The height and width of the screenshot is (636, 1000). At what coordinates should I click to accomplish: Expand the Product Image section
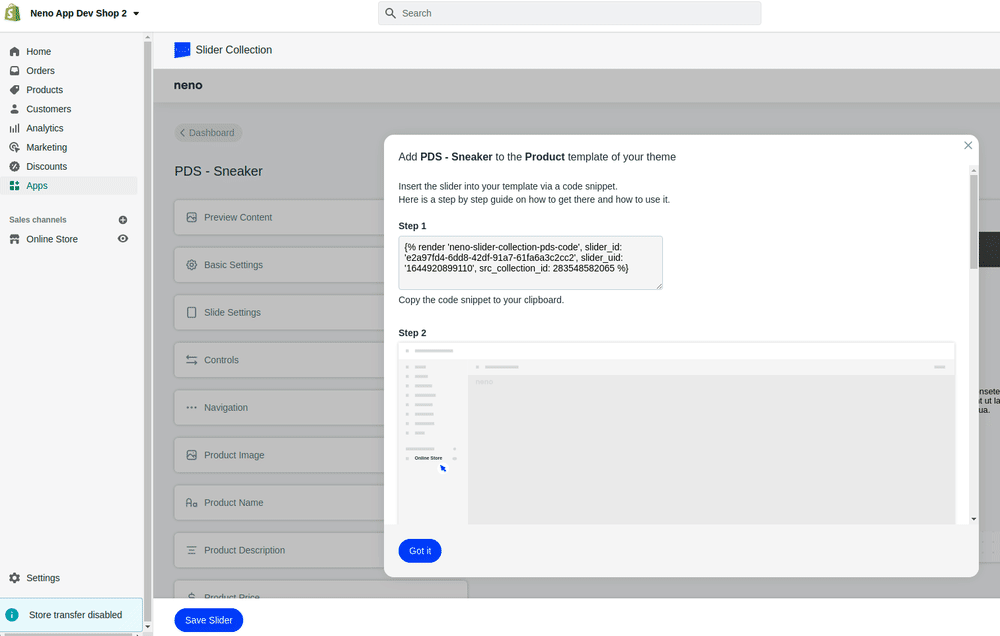(x=279, y=455)
